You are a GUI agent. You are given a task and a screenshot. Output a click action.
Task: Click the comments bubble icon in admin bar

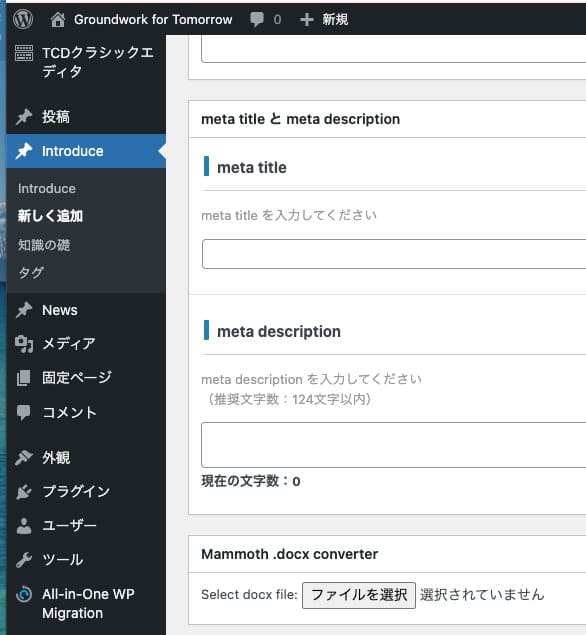tap(257, 19)
